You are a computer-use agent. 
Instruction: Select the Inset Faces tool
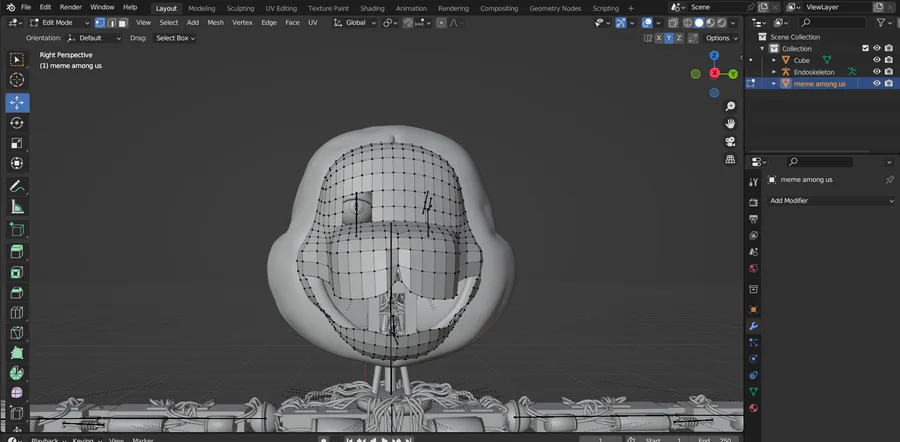[17, 272]
